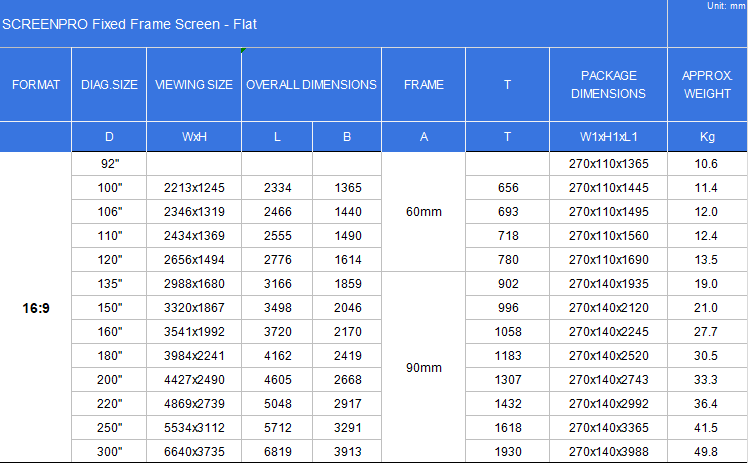Screen dimensions: 748x463
Task: Select the 92" diagonal size cell
Action: pos(109,163)
